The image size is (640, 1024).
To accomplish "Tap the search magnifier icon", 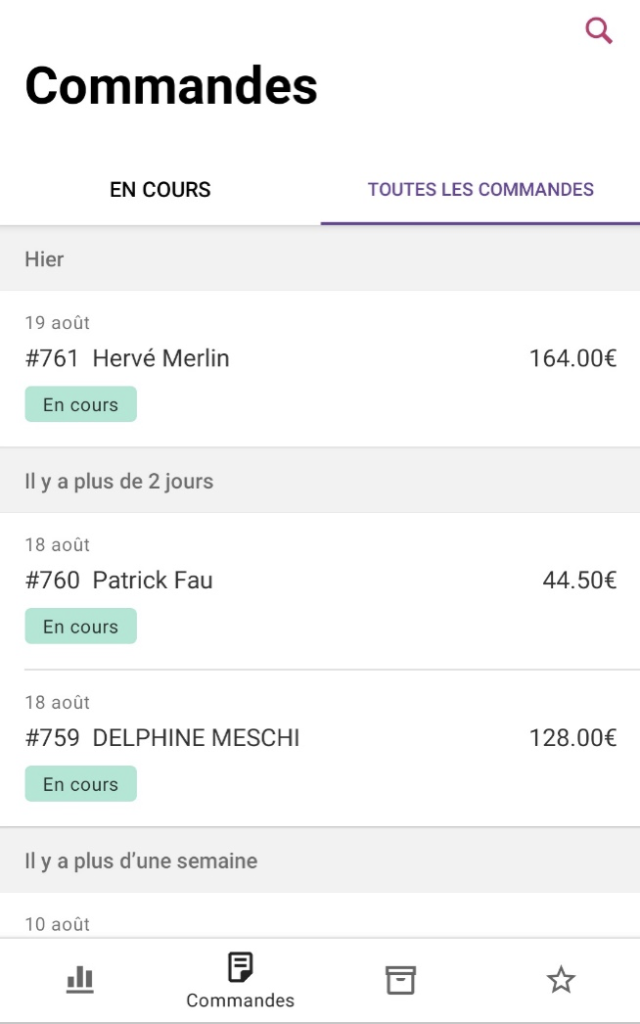I will (598, 31).
